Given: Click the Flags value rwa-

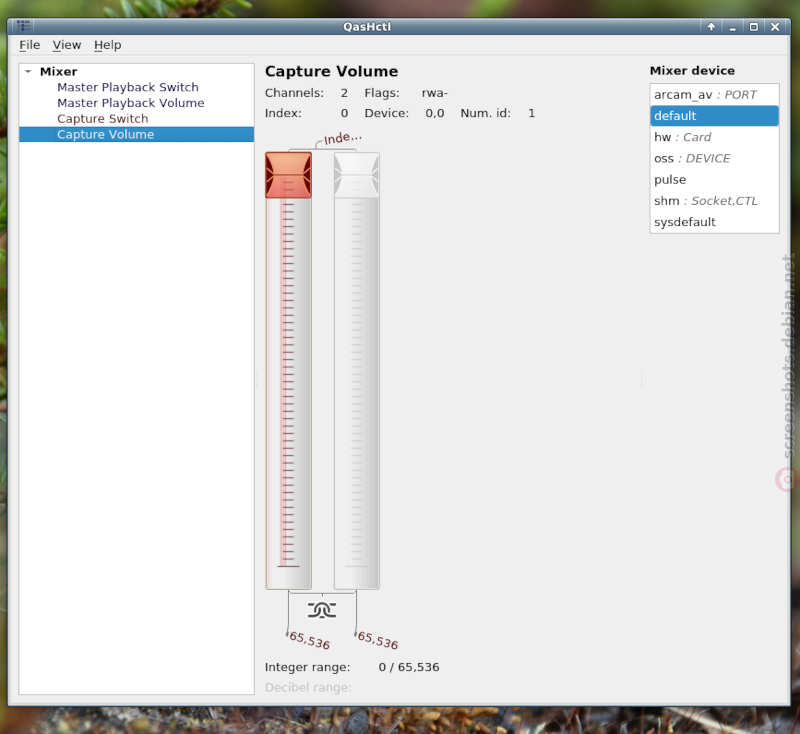Looking at the screenshot, I should [435, 93].
